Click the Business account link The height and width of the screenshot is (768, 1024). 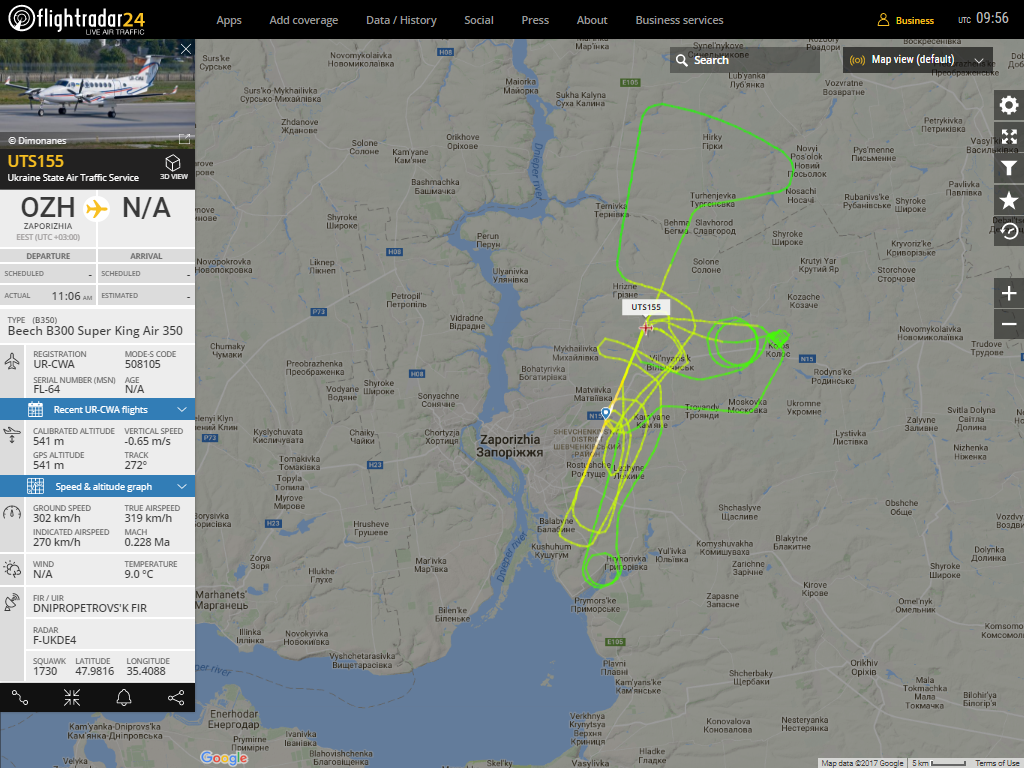[905, 20]
